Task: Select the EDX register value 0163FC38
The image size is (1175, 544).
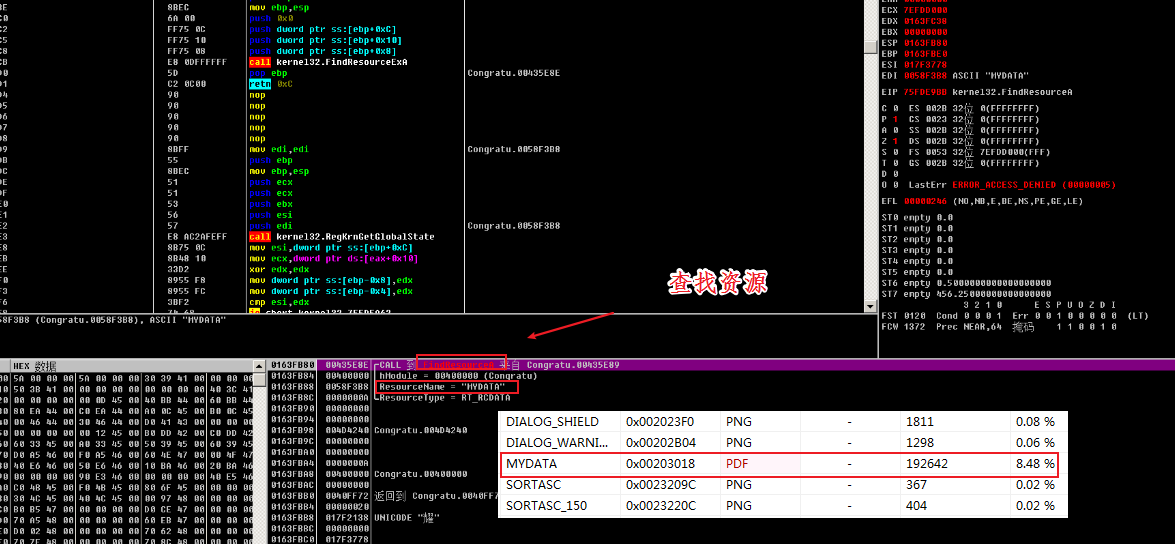Action: [925, 22]
